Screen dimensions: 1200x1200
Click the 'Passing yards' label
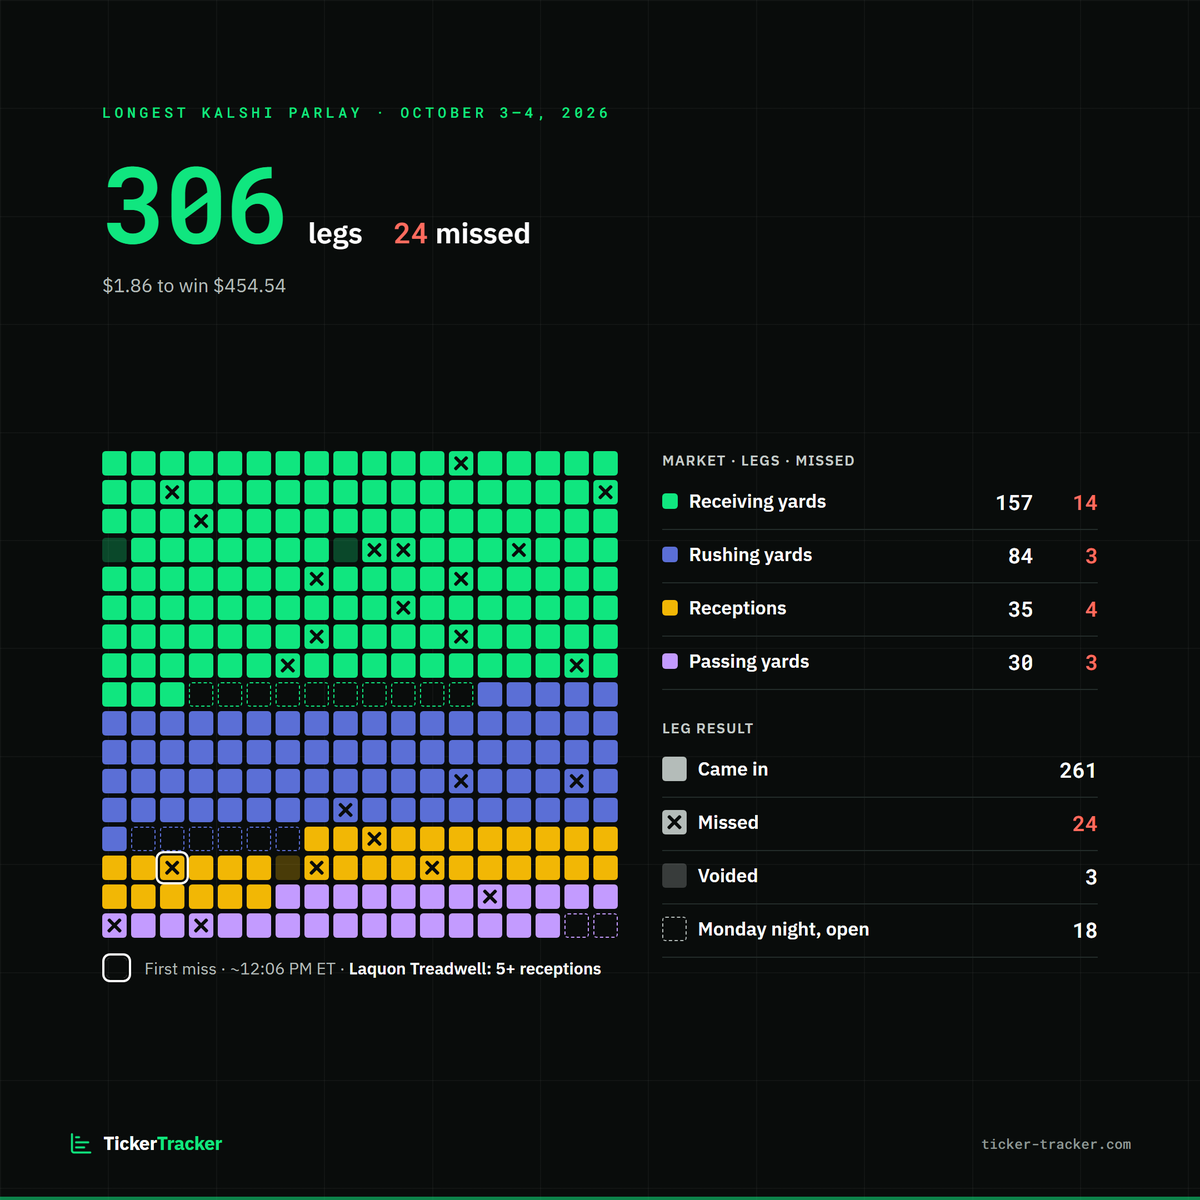[749, 662]
